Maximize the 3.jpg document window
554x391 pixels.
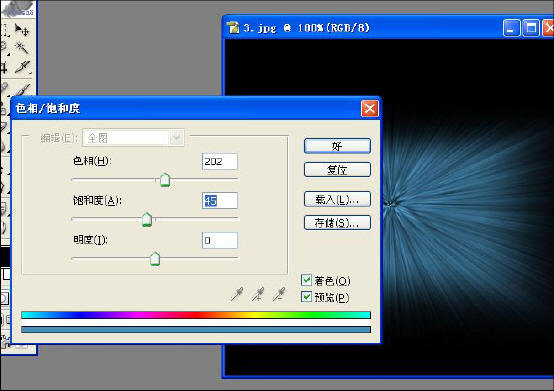531,28
